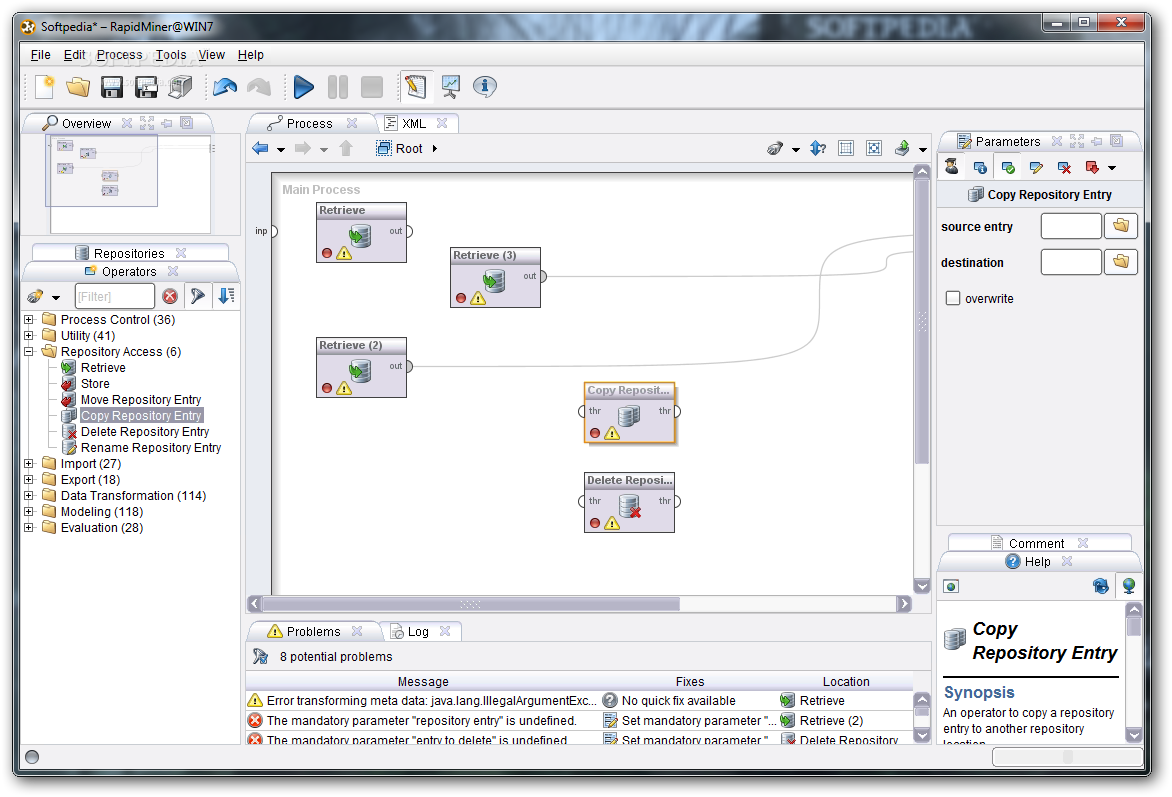1172x797 pixels.
Task: Expand the Utility operators folder
Action: [x=29, y=336]
